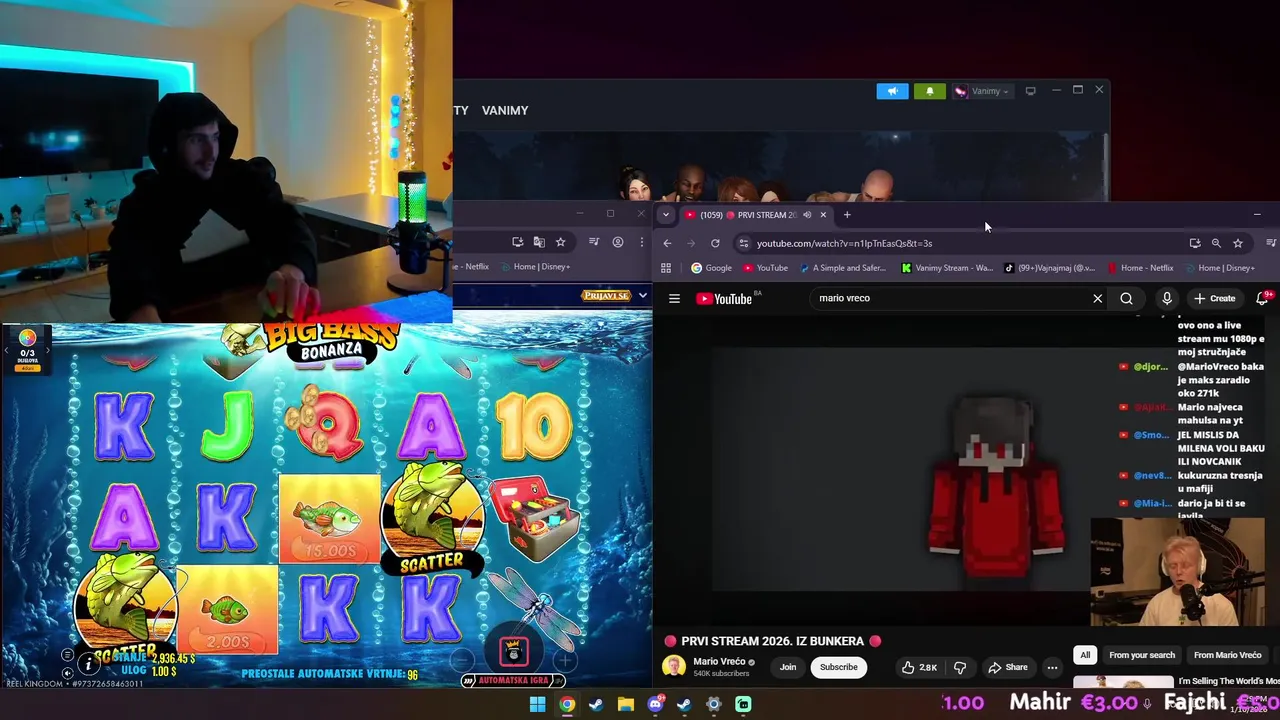Open Chrome from the taskbar
The width and height of the screenshot is (1280, 720).
point(567,704)
